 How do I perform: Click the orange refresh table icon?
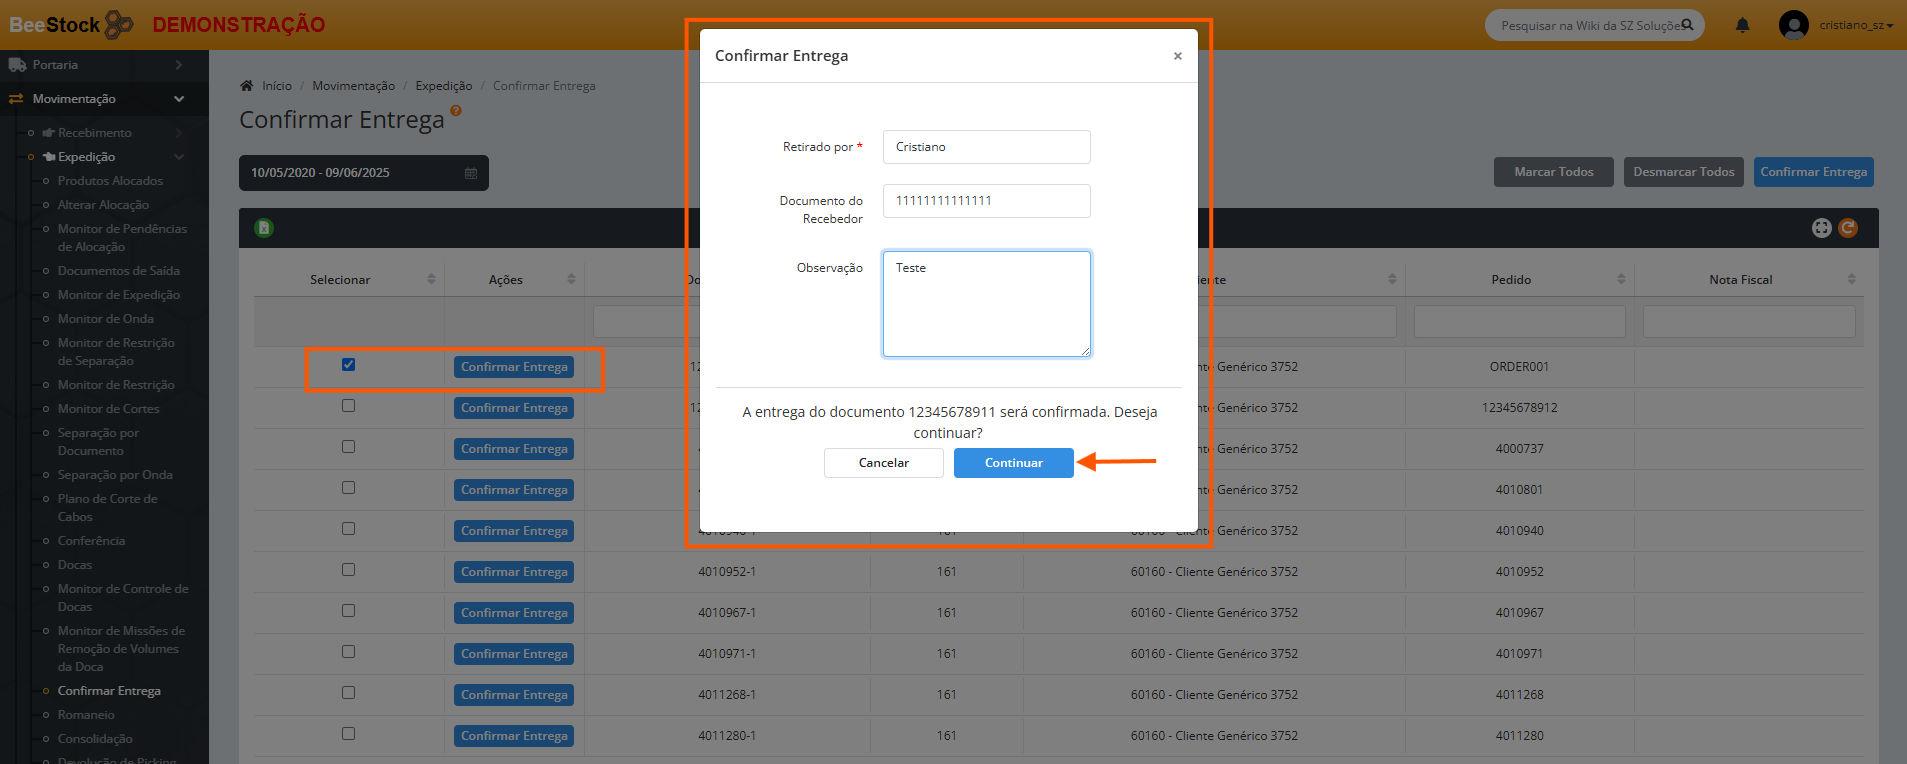pos(1848,228)
